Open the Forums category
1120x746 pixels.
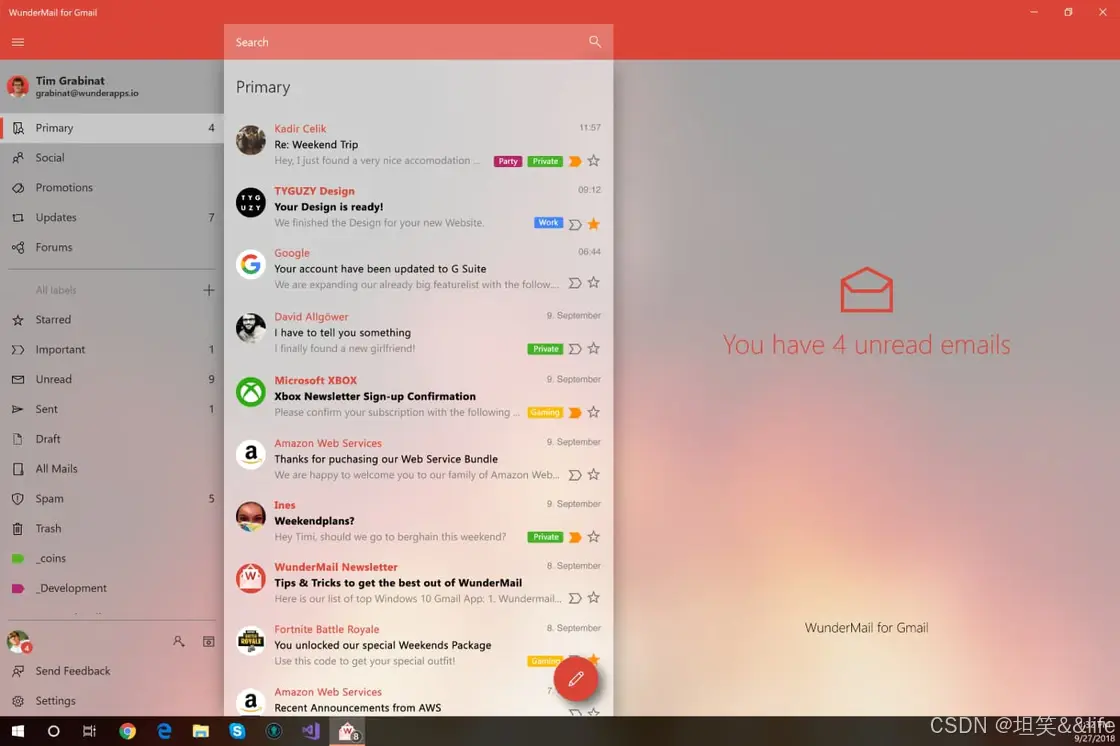[x=112, y=247]
